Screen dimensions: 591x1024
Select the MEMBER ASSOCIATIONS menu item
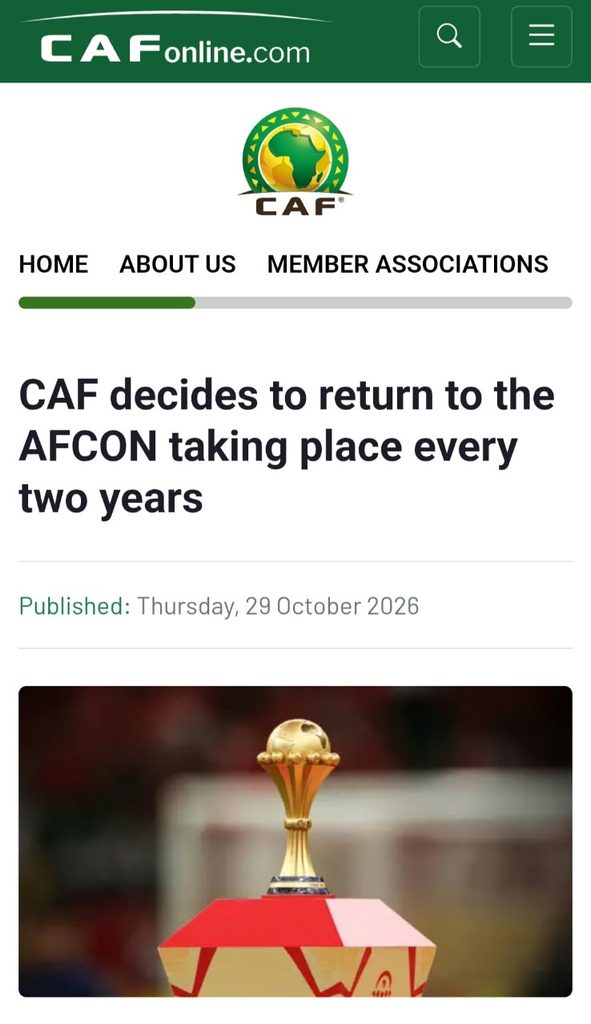[x=407, y=264]
